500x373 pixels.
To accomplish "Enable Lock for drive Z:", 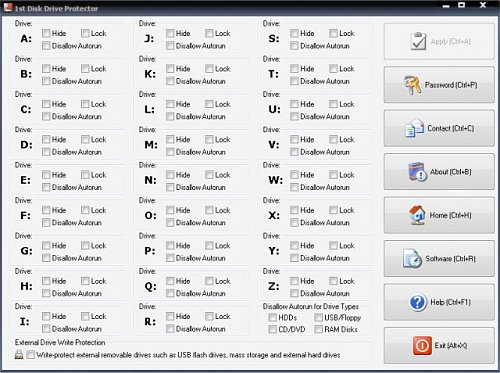I will tap(333, 281).
